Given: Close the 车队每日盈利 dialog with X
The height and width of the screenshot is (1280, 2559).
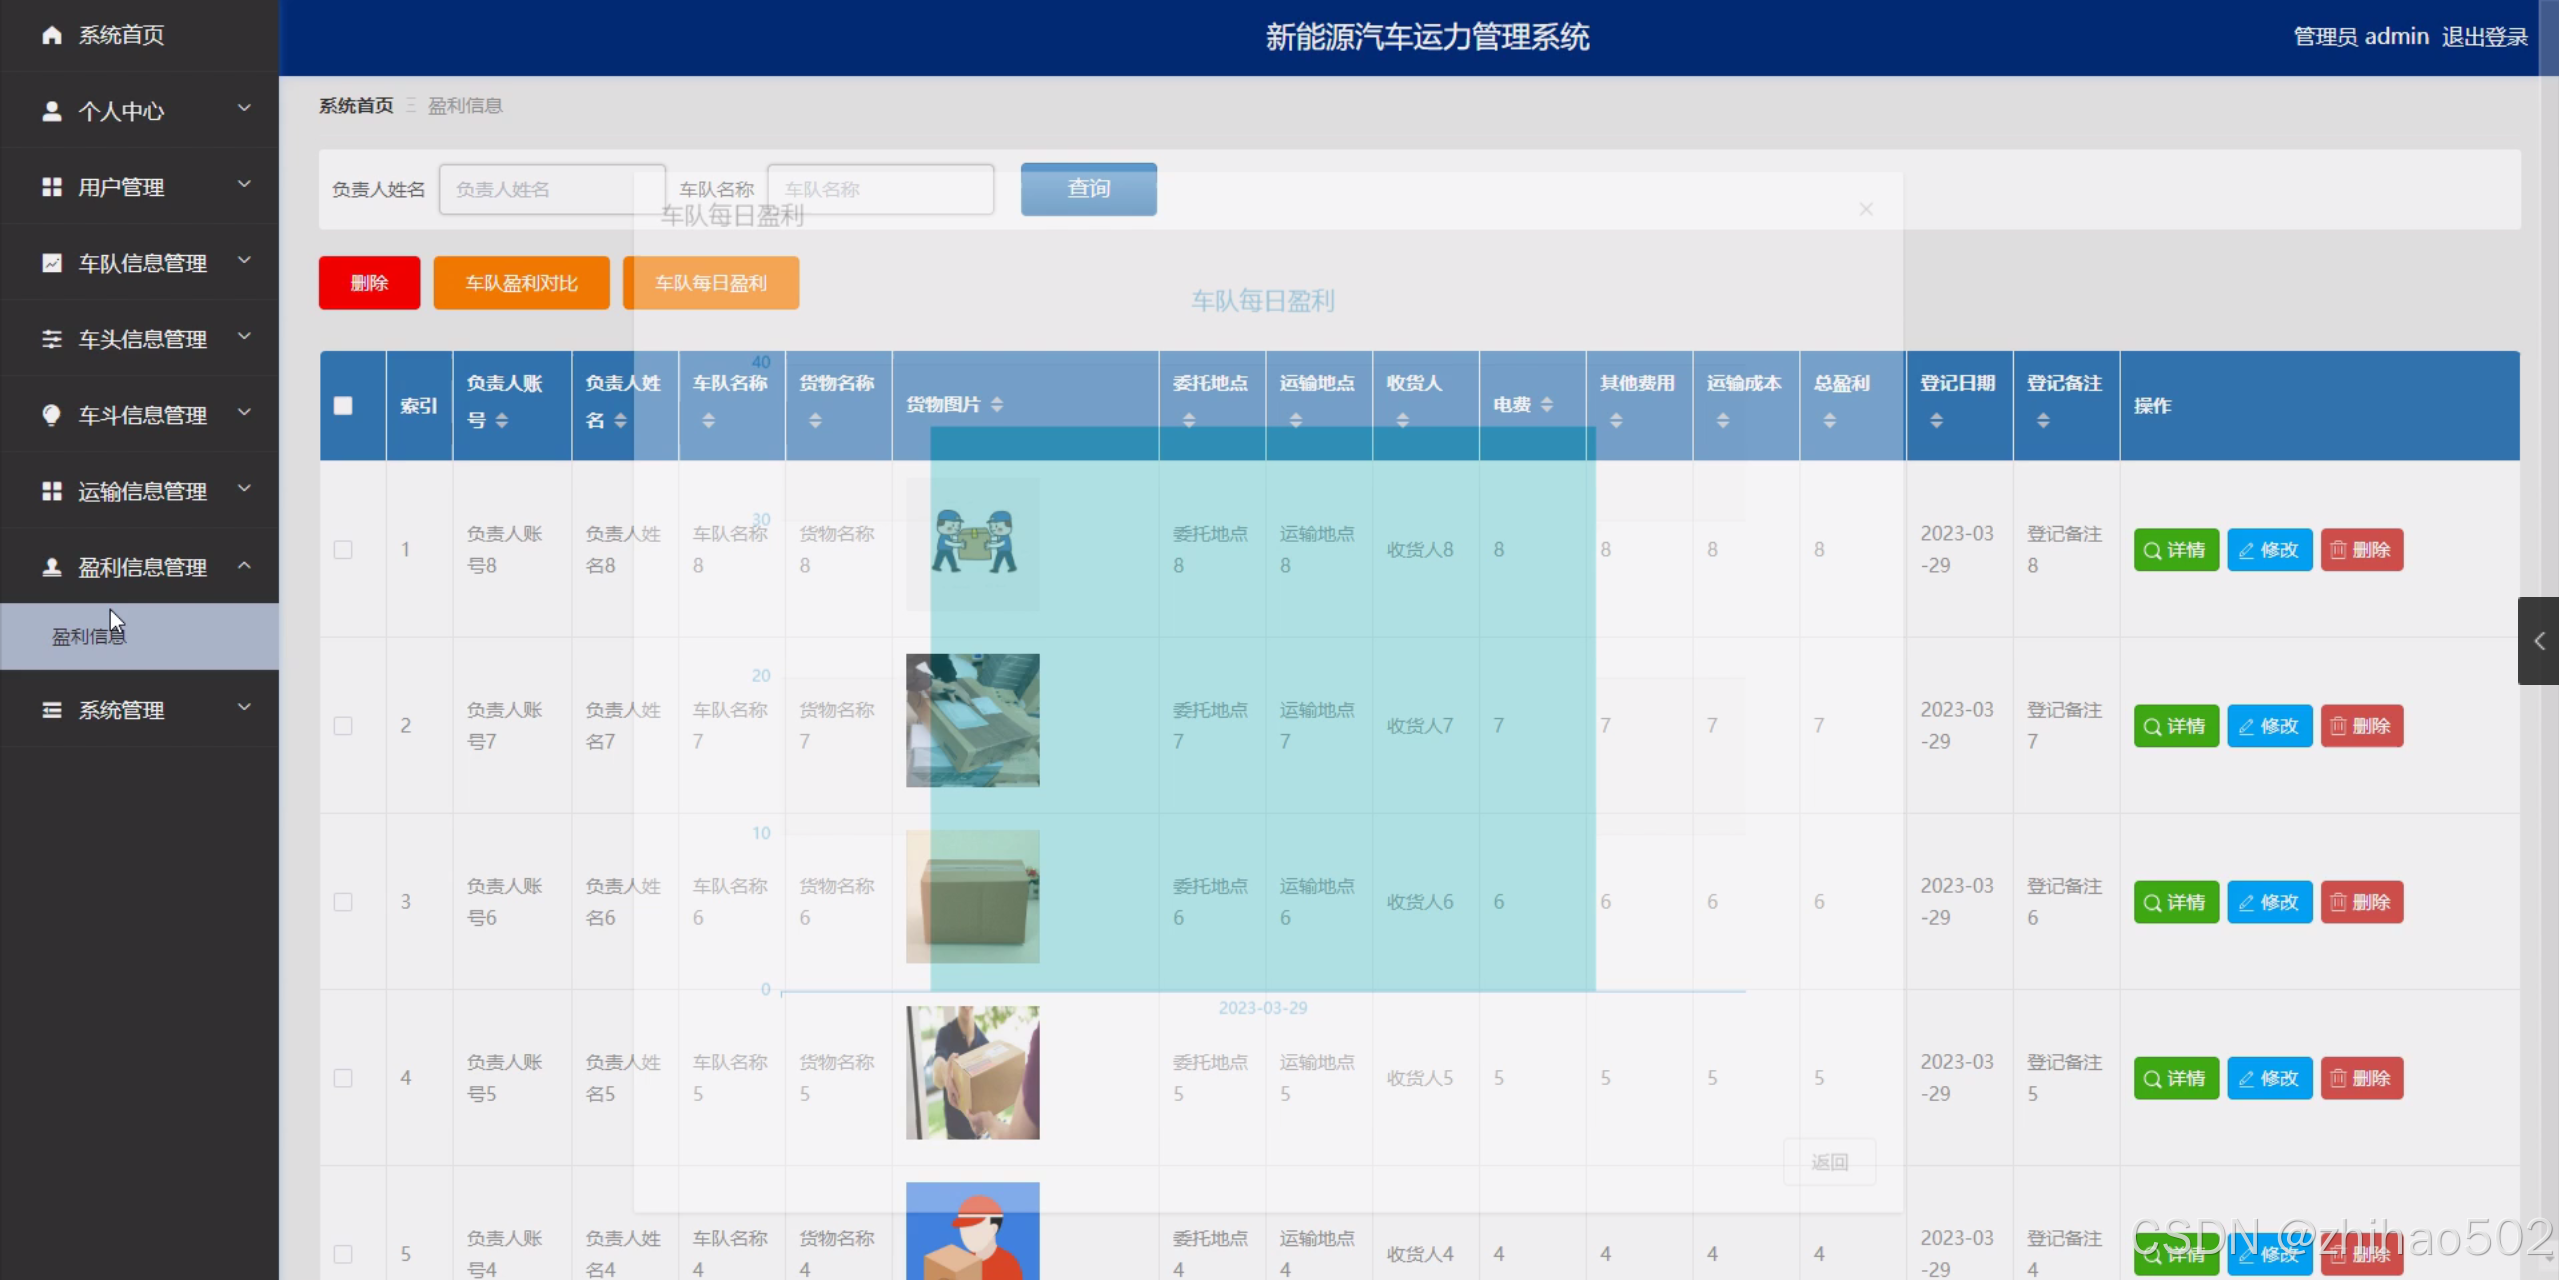Looking at the screenshot, I should (1866, 209).
